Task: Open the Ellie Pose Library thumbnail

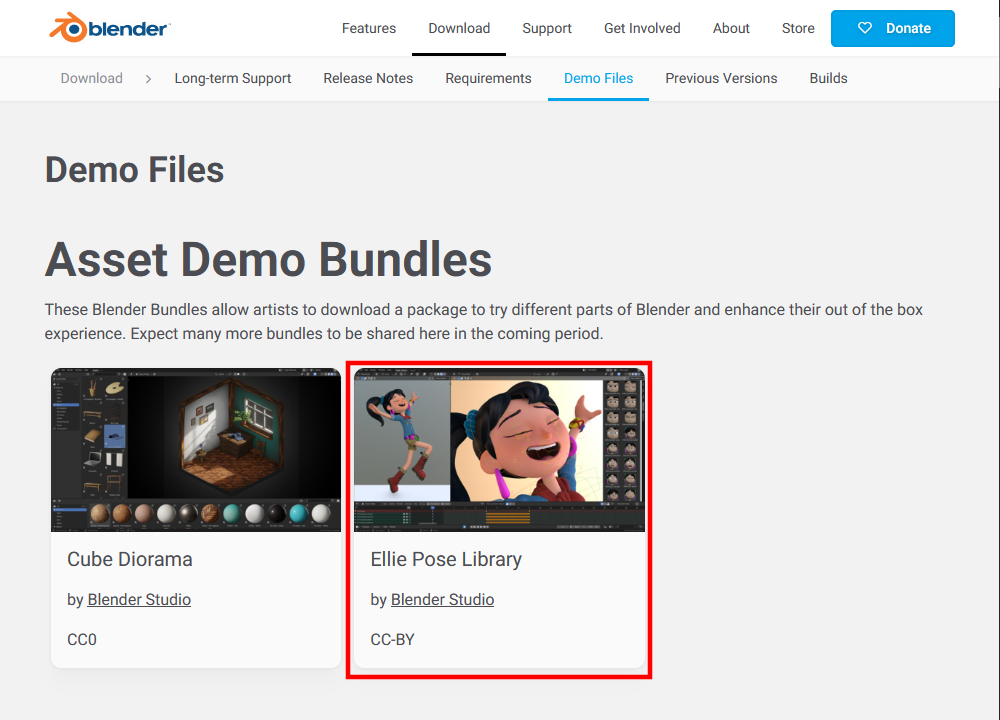Action: [499, 450]
